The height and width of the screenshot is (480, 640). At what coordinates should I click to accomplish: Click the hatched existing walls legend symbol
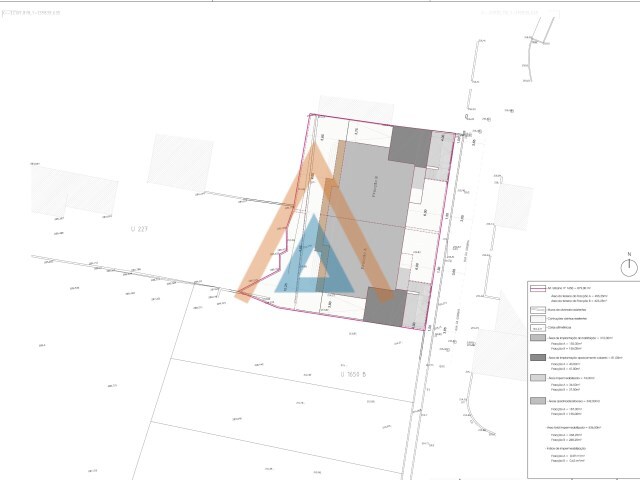538,310
